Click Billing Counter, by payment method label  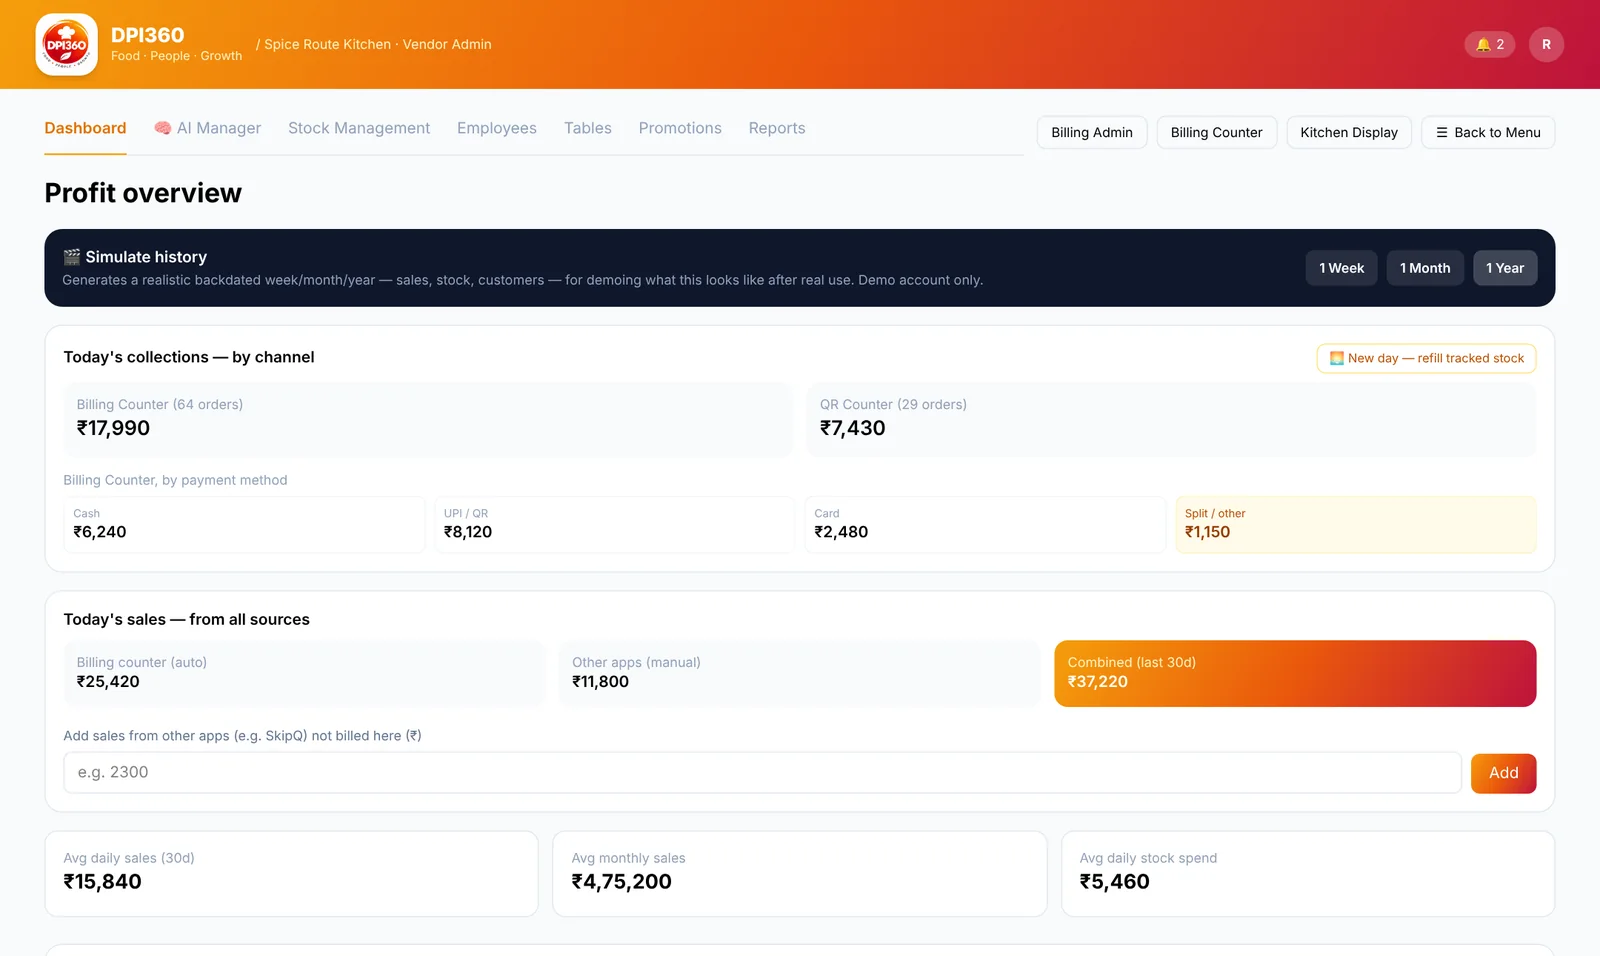tap(175, 480)
